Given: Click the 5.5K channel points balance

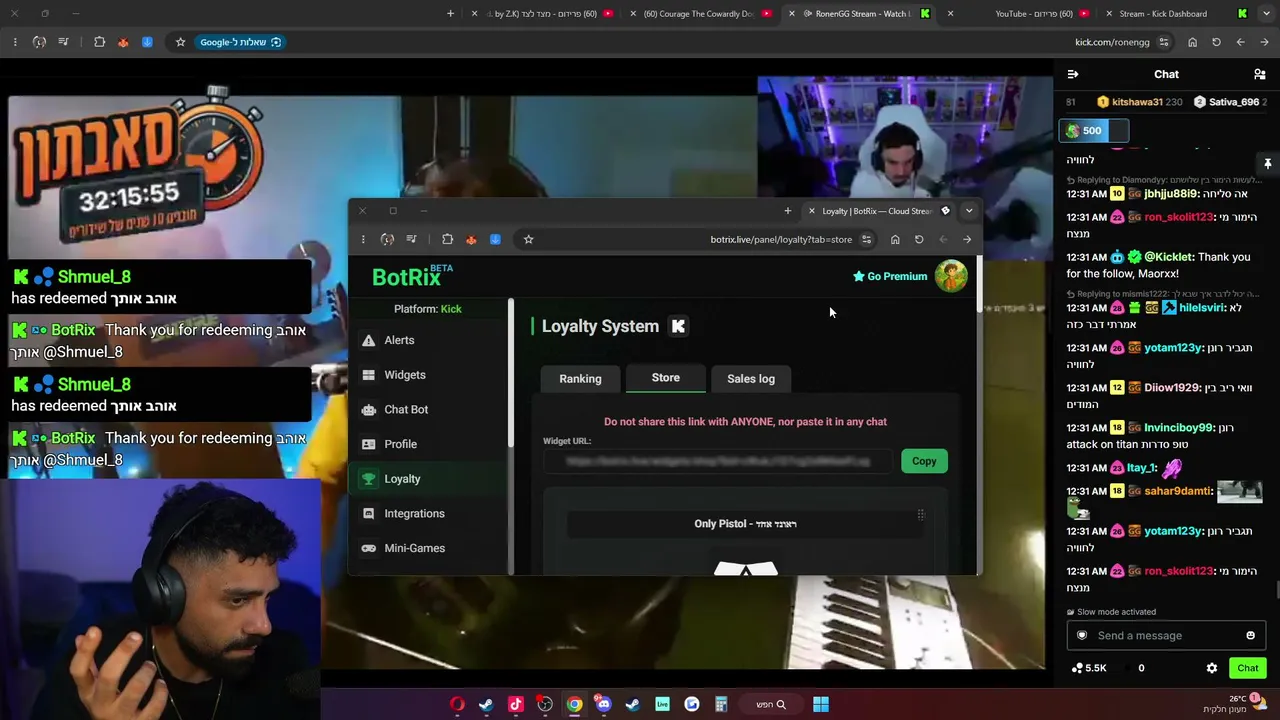Looking at the screenshot, I should 1088,668.
